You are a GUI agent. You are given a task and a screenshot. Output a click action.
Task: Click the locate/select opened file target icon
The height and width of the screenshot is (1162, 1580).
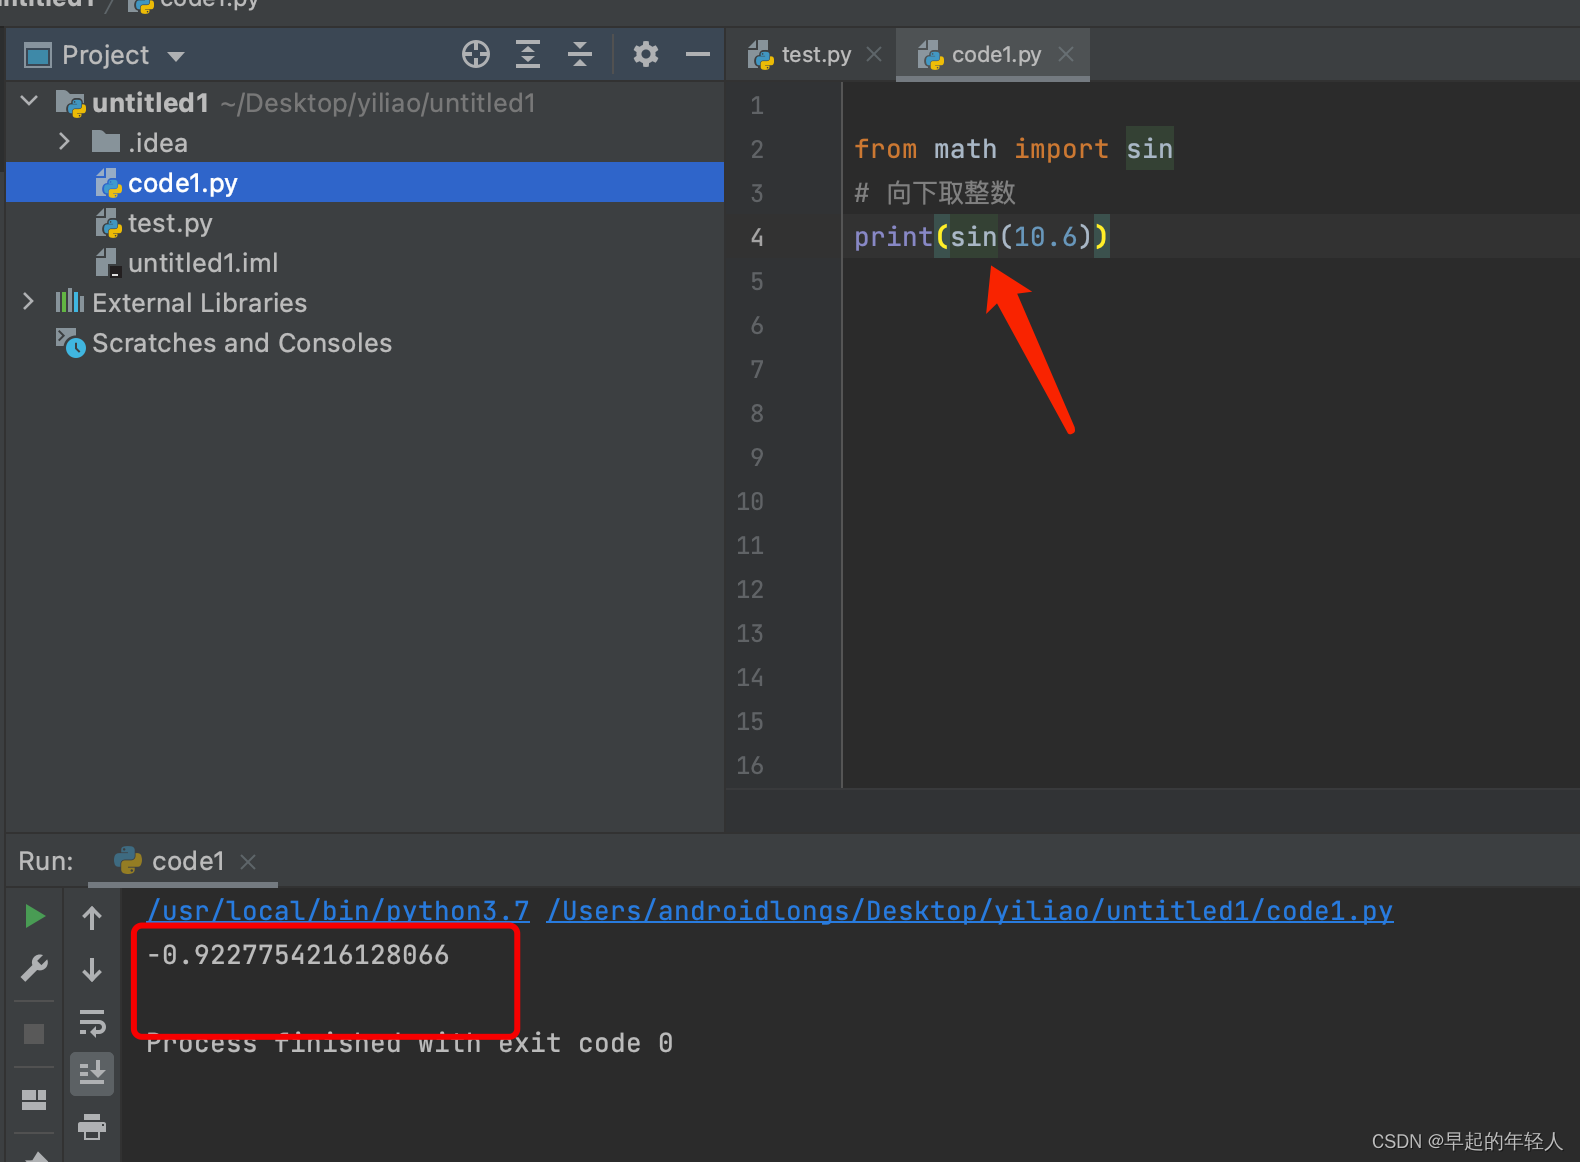click(x=476, y=54)
